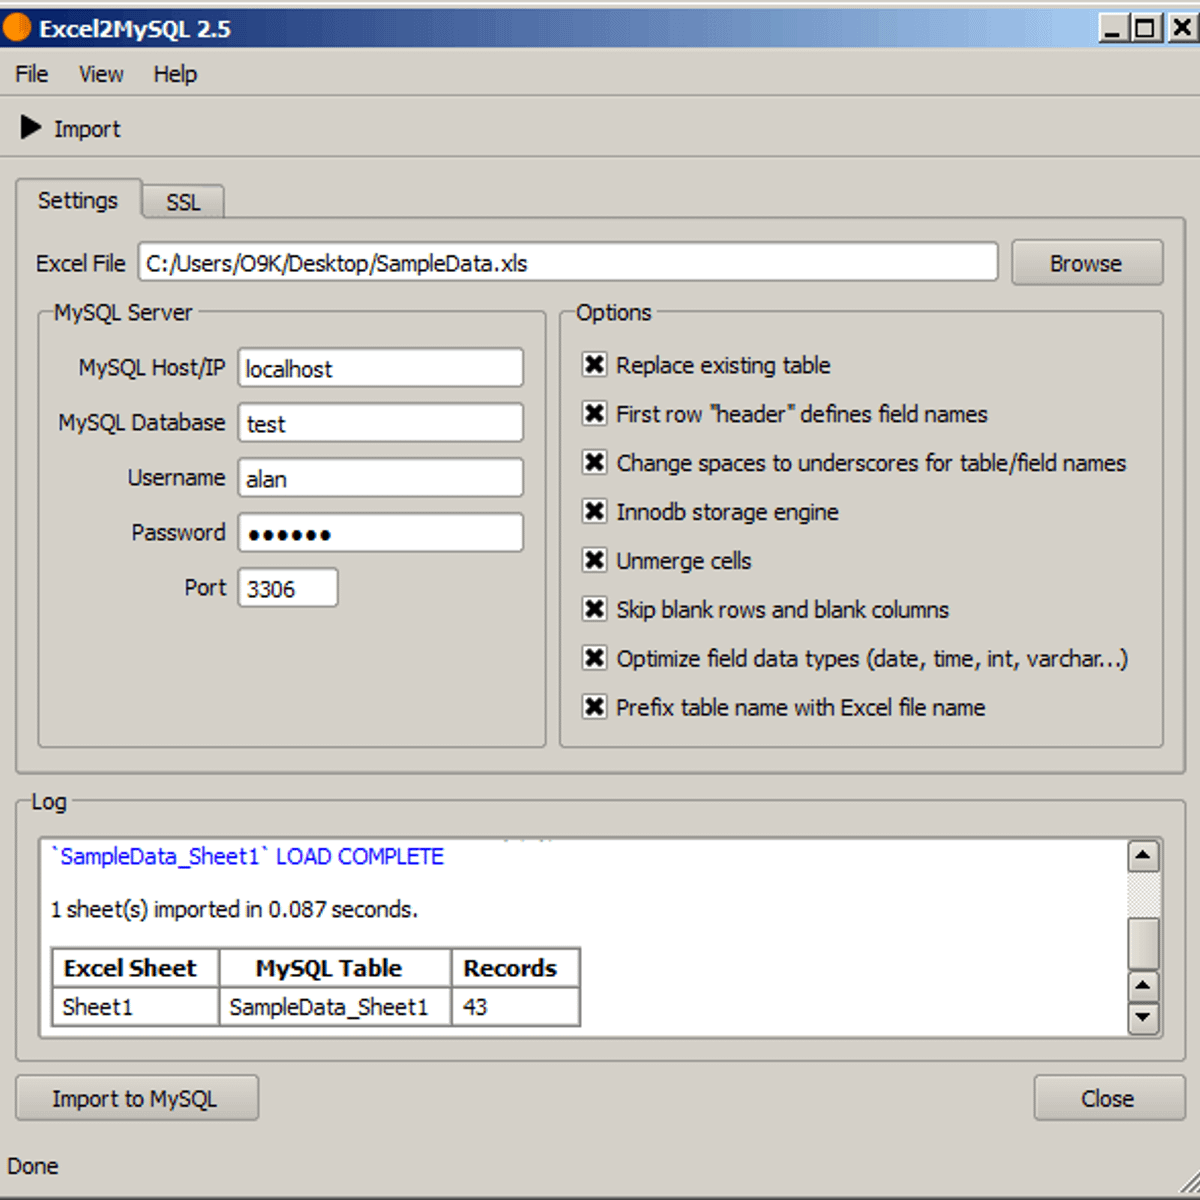The height and width of the screenshot is (1200, 1200).
Task: Click the SampleData_Sheet1 table cell
Action: [335, 1007]
